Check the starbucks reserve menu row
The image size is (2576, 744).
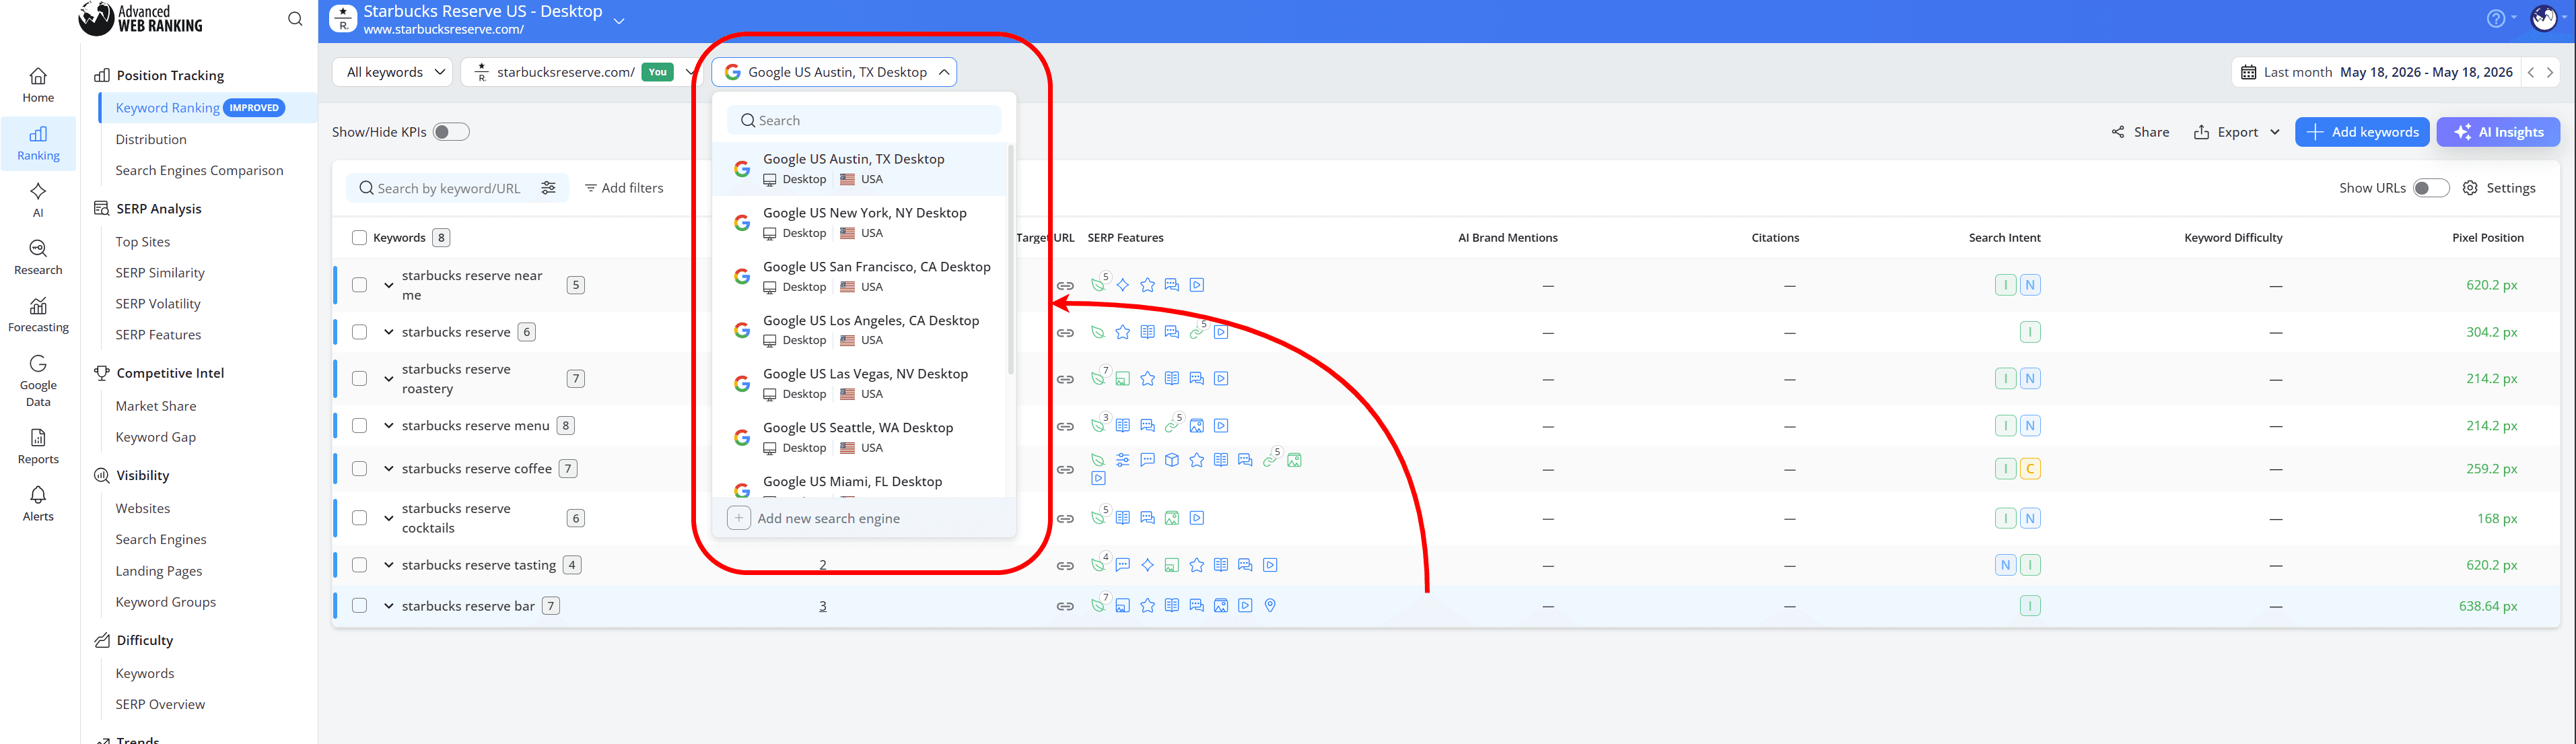point(359,426)
